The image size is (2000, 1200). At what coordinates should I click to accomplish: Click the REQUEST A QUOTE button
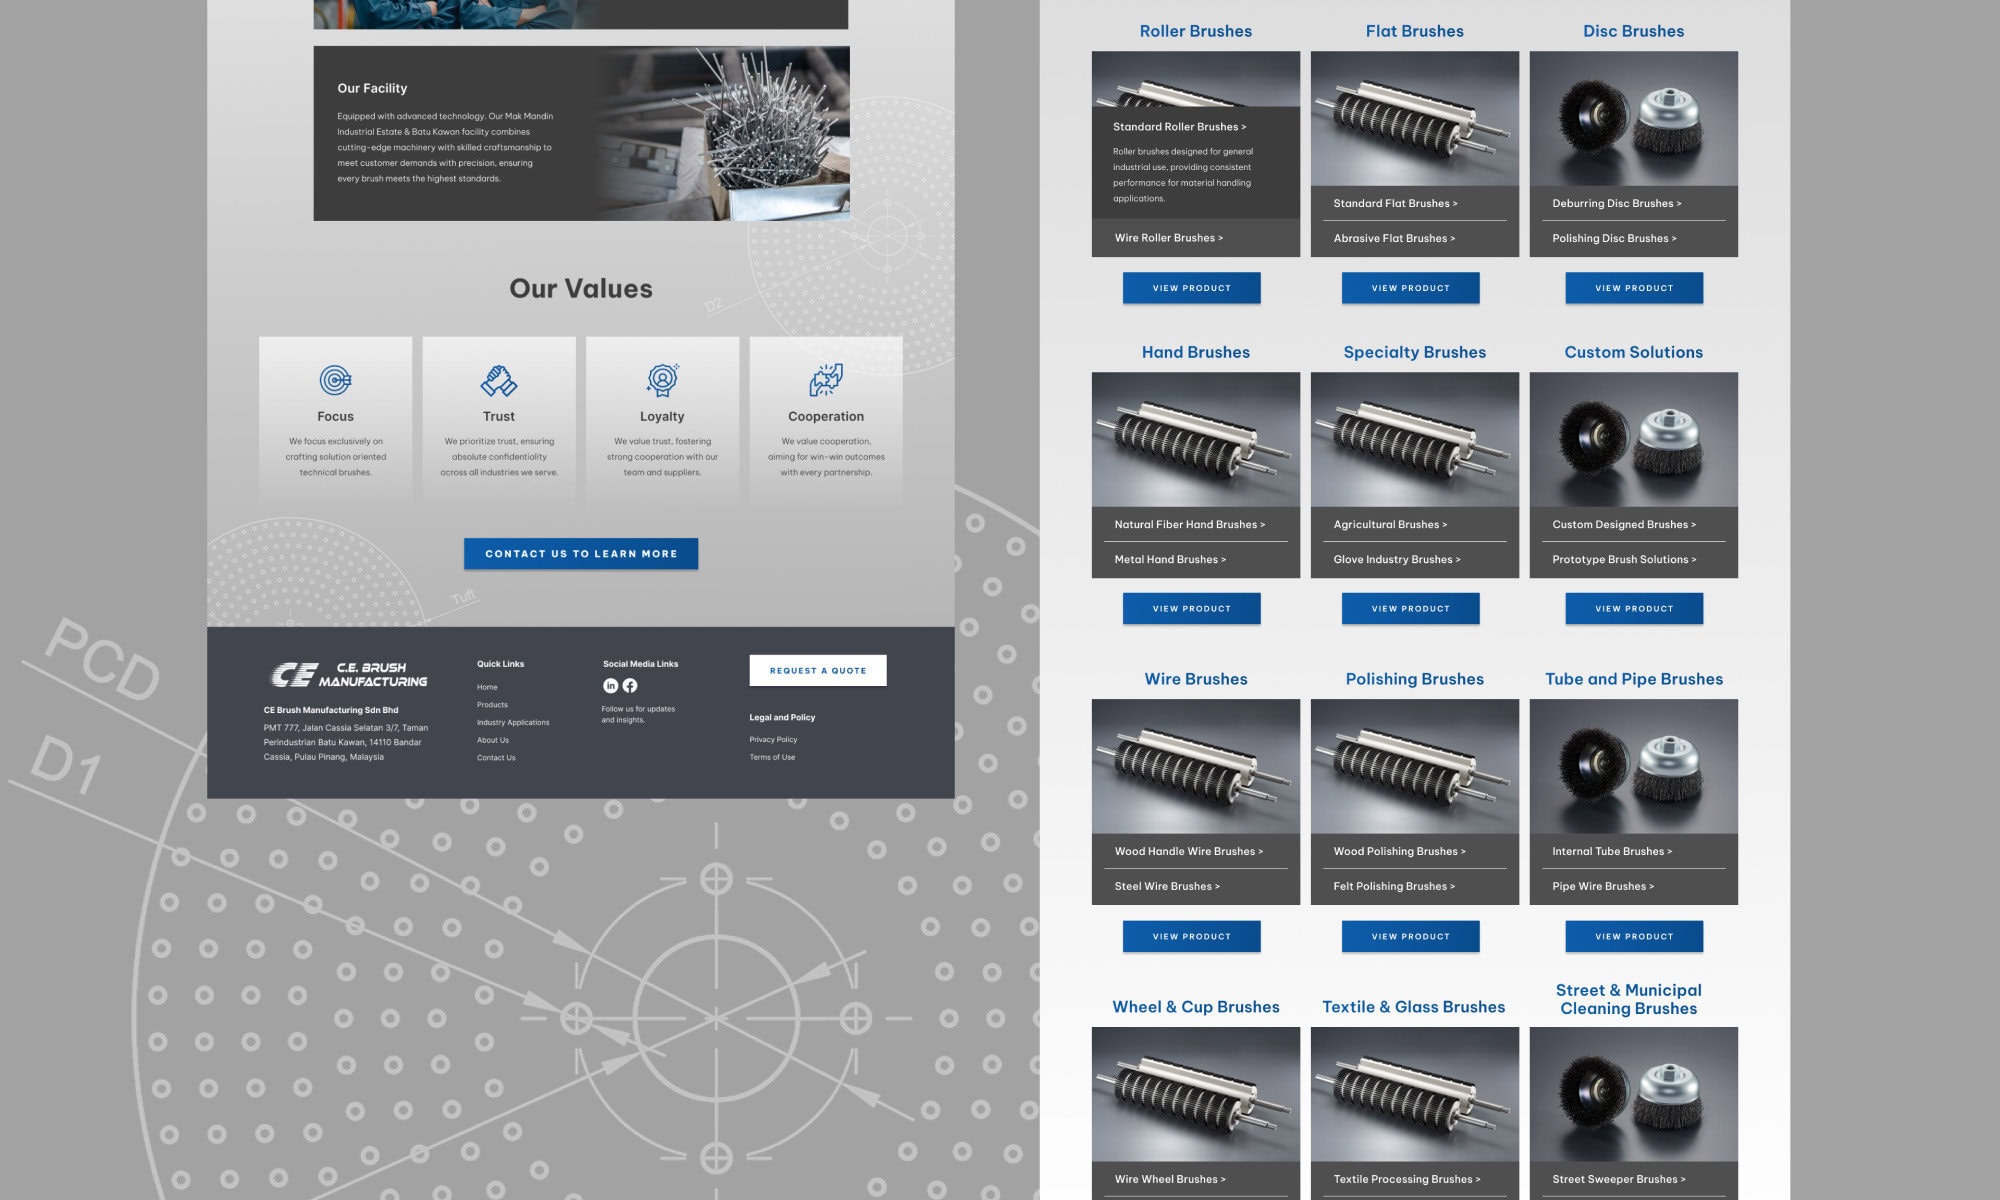point(818,670)
